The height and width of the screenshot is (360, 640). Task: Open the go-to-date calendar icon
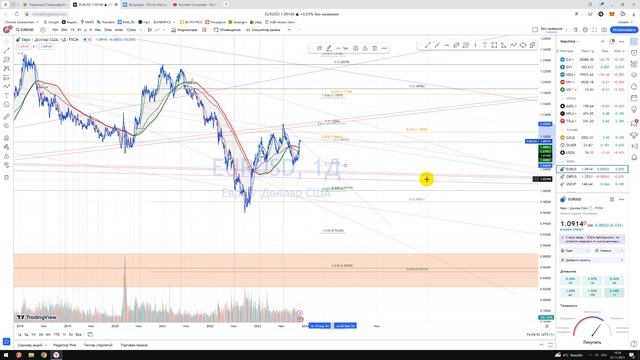click(90, 334)
